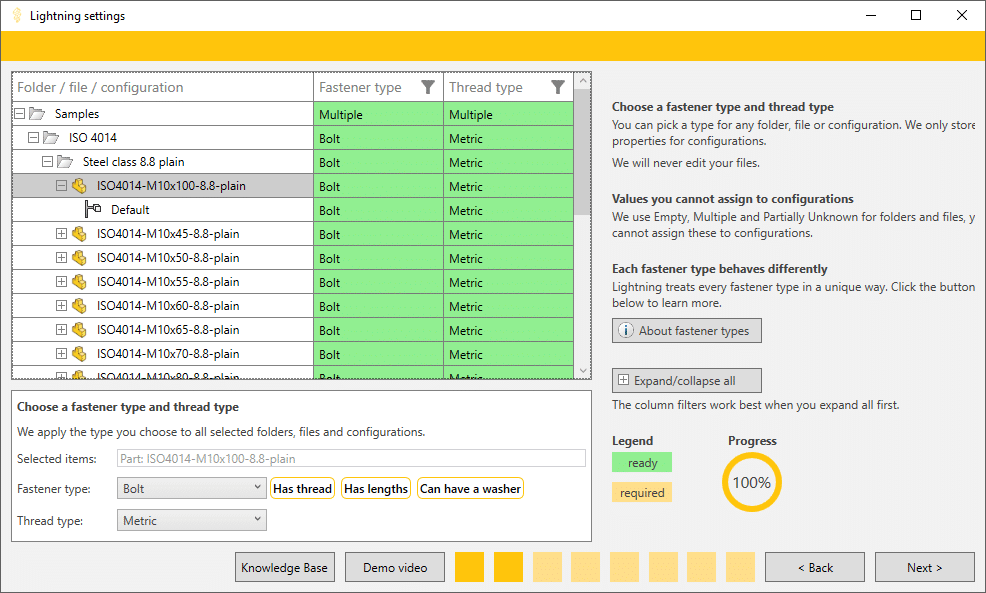
Task: Click the filter icon on Fastener type column
Action: [429, 87]
